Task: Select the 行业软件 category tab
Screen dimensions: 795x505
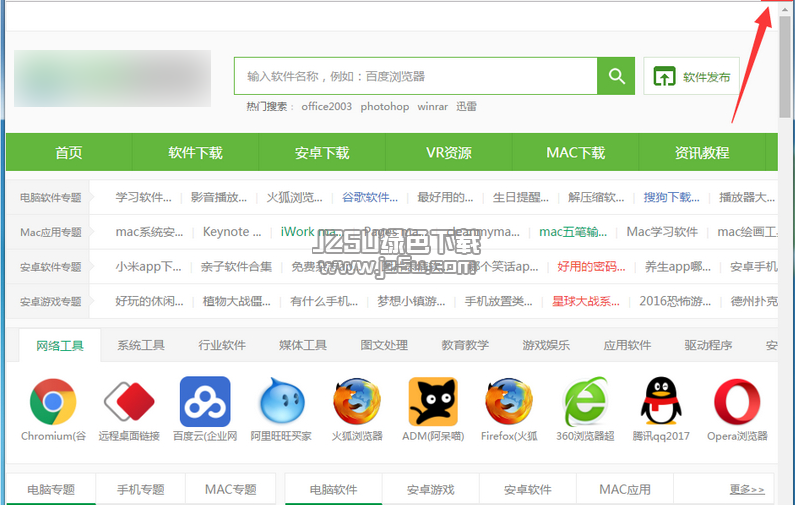Action: (x=222, y=345)
